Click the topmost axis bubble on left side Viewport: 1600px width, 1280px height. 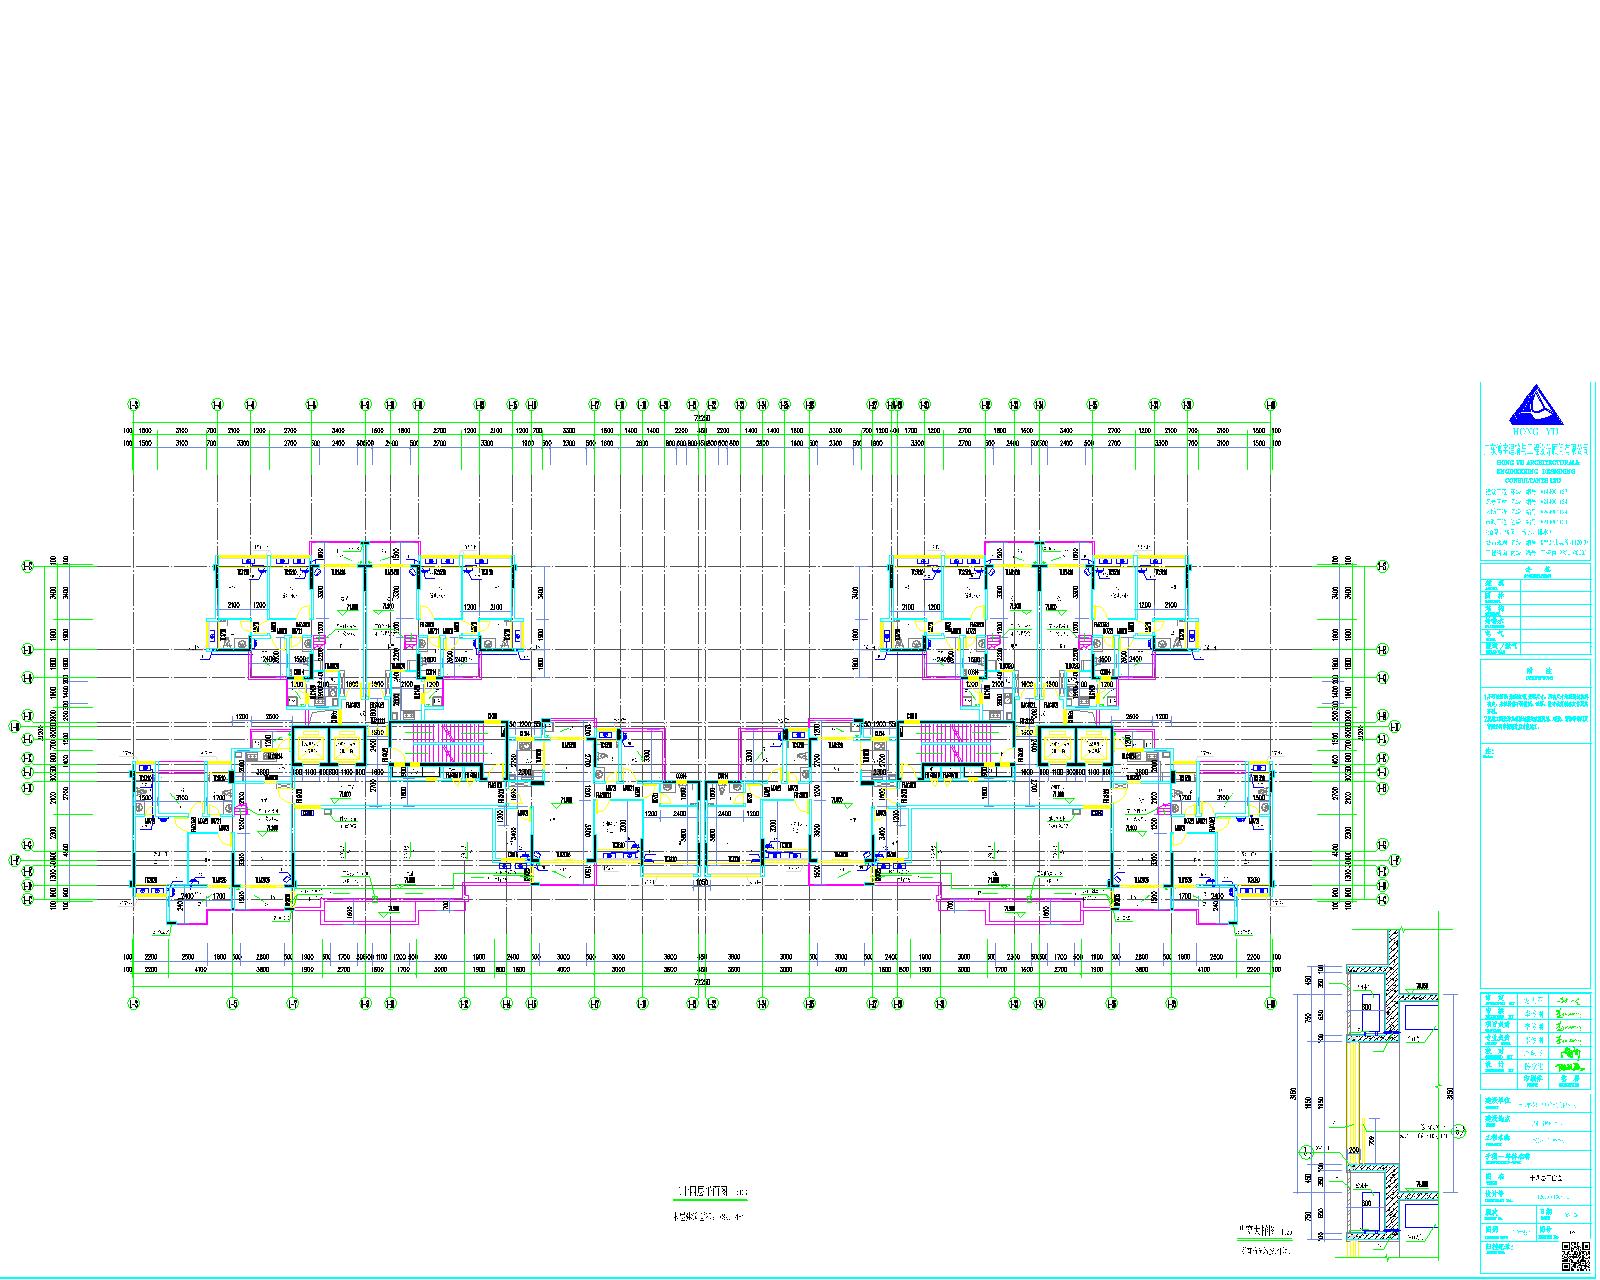pyautogui.click(x=27, y=567)
